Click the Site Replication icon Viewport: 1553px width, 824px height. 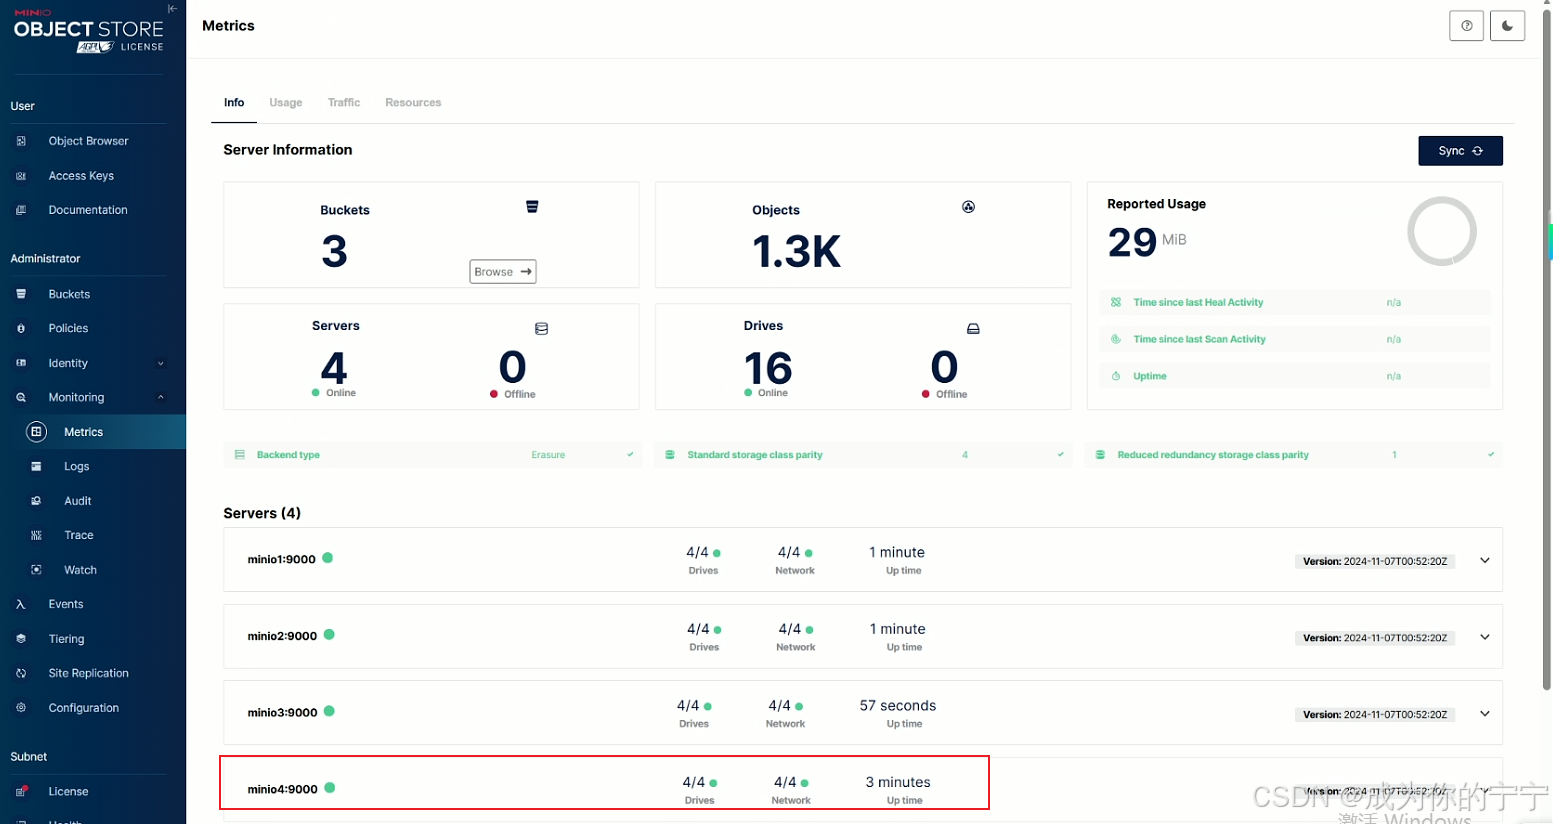tap(21, 673)
